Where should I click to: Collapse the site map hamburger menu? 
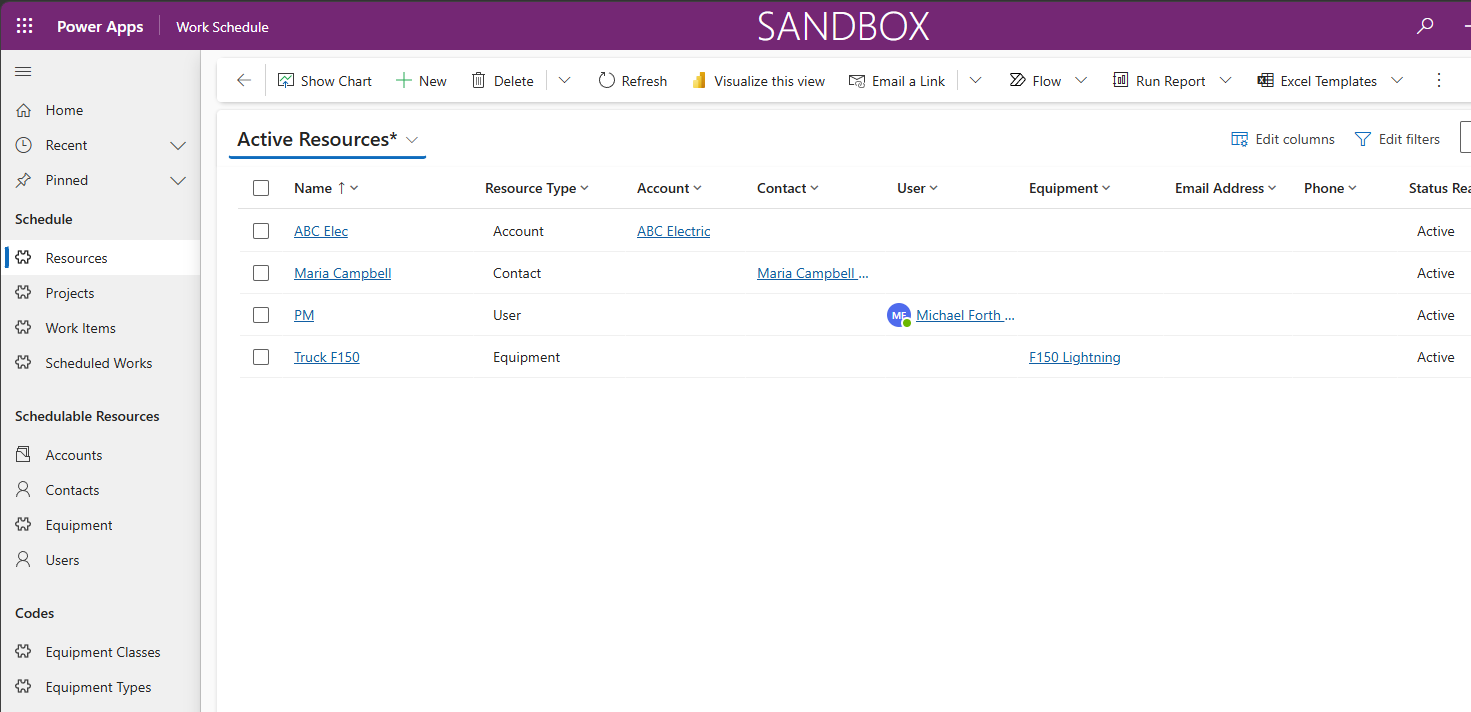pyautogui.click(x=23, y=71)
